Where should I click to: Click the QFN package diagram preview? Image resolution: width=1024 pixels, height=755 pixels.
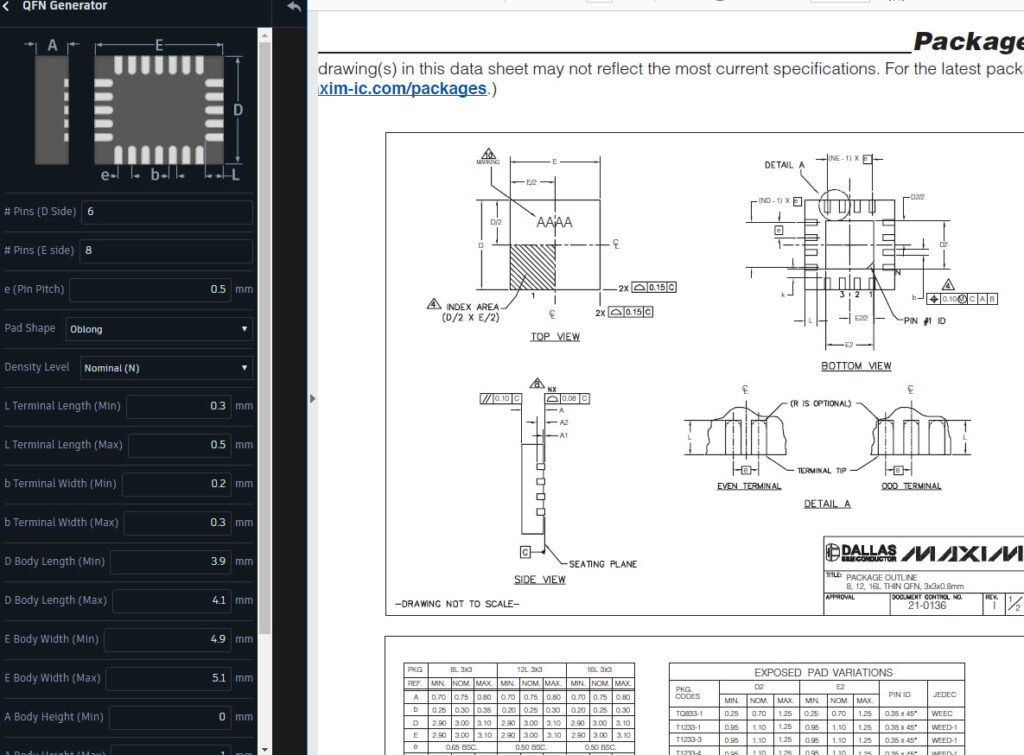pyautogui.click(x=136, y=110)
